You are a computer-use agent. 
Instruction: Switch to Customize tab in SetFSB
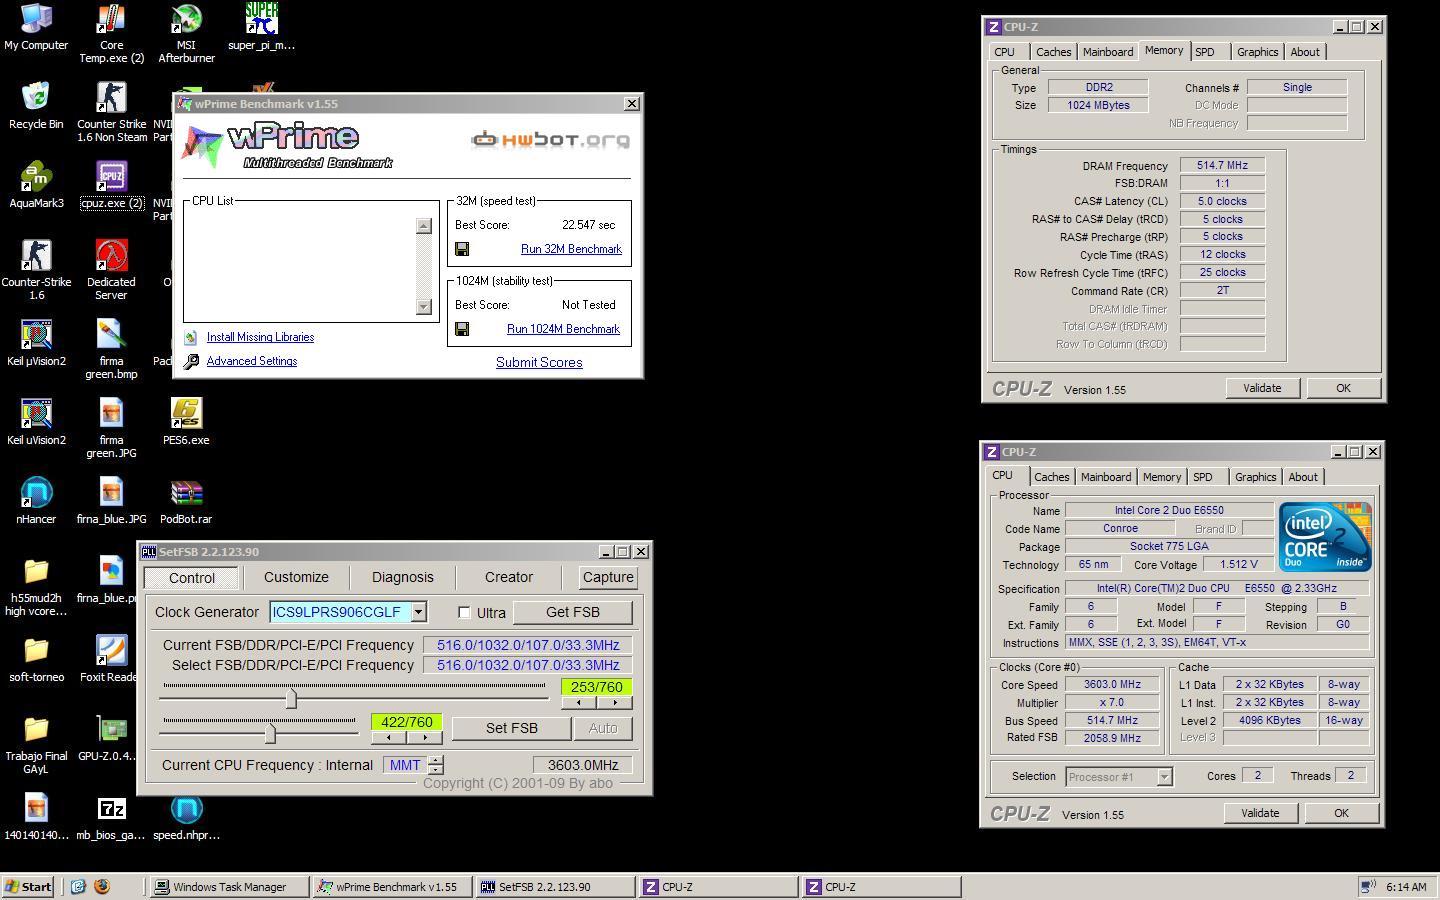(296, 577)
